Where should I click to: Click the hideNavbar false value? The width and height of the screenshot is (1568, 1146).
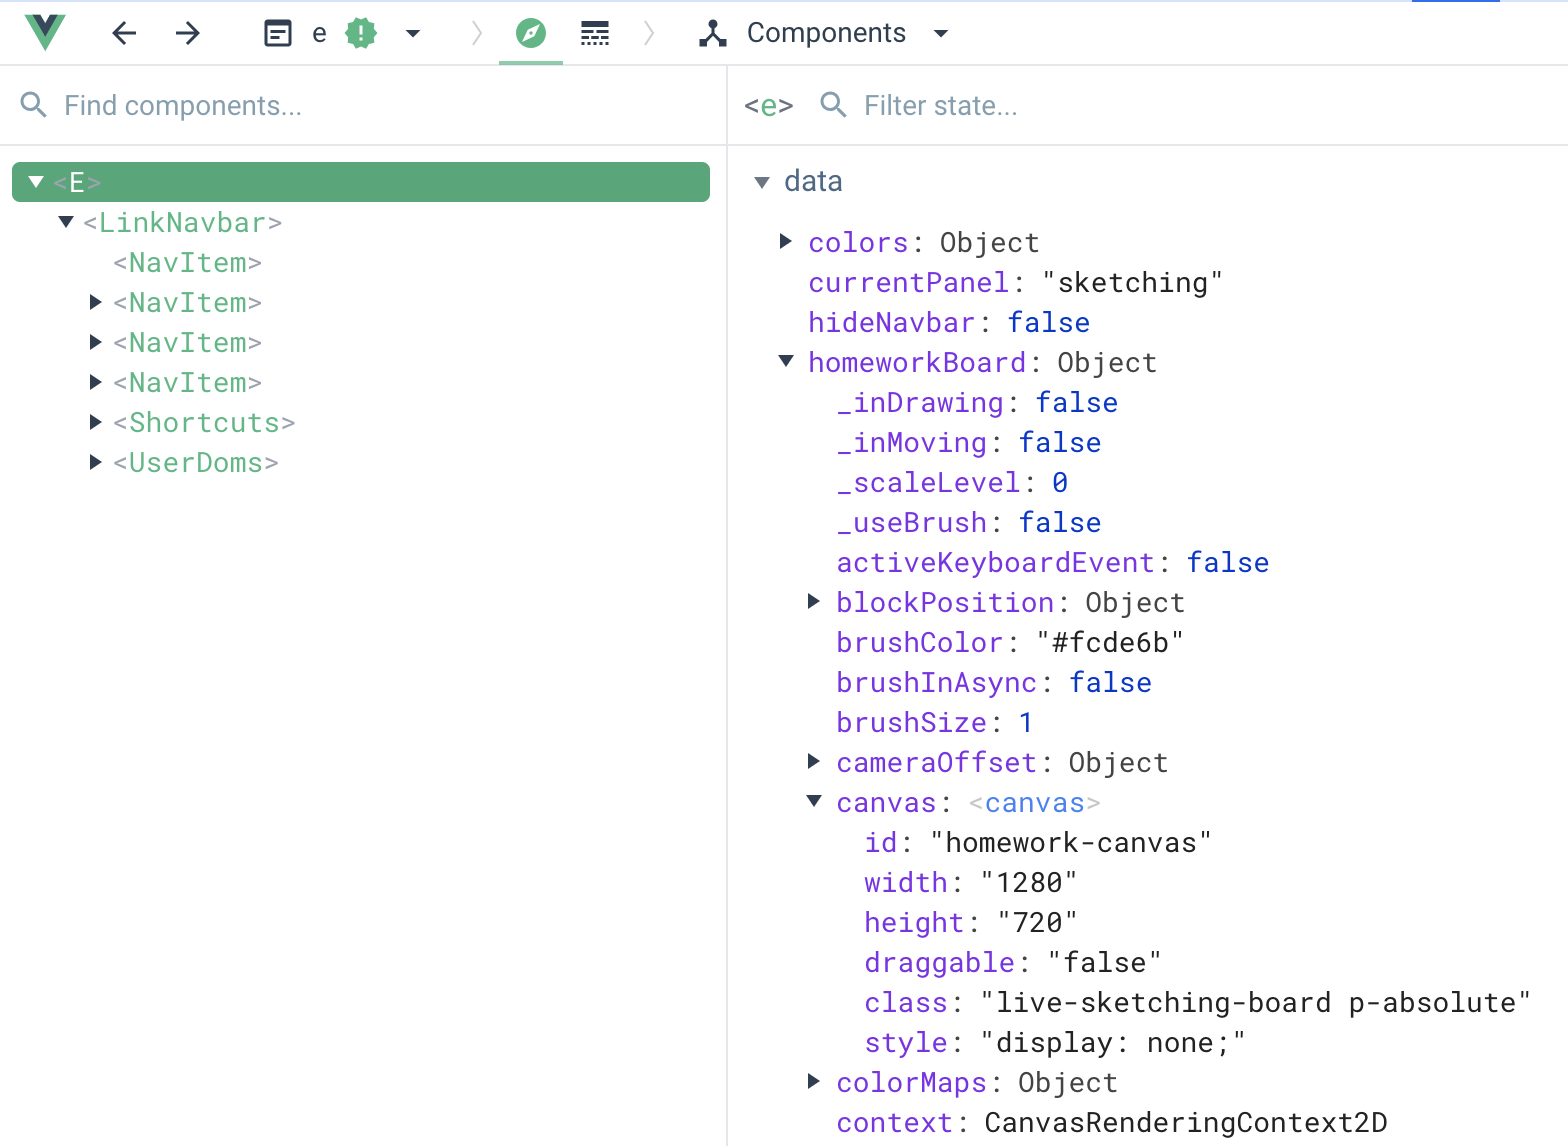tap(1049, 322)
